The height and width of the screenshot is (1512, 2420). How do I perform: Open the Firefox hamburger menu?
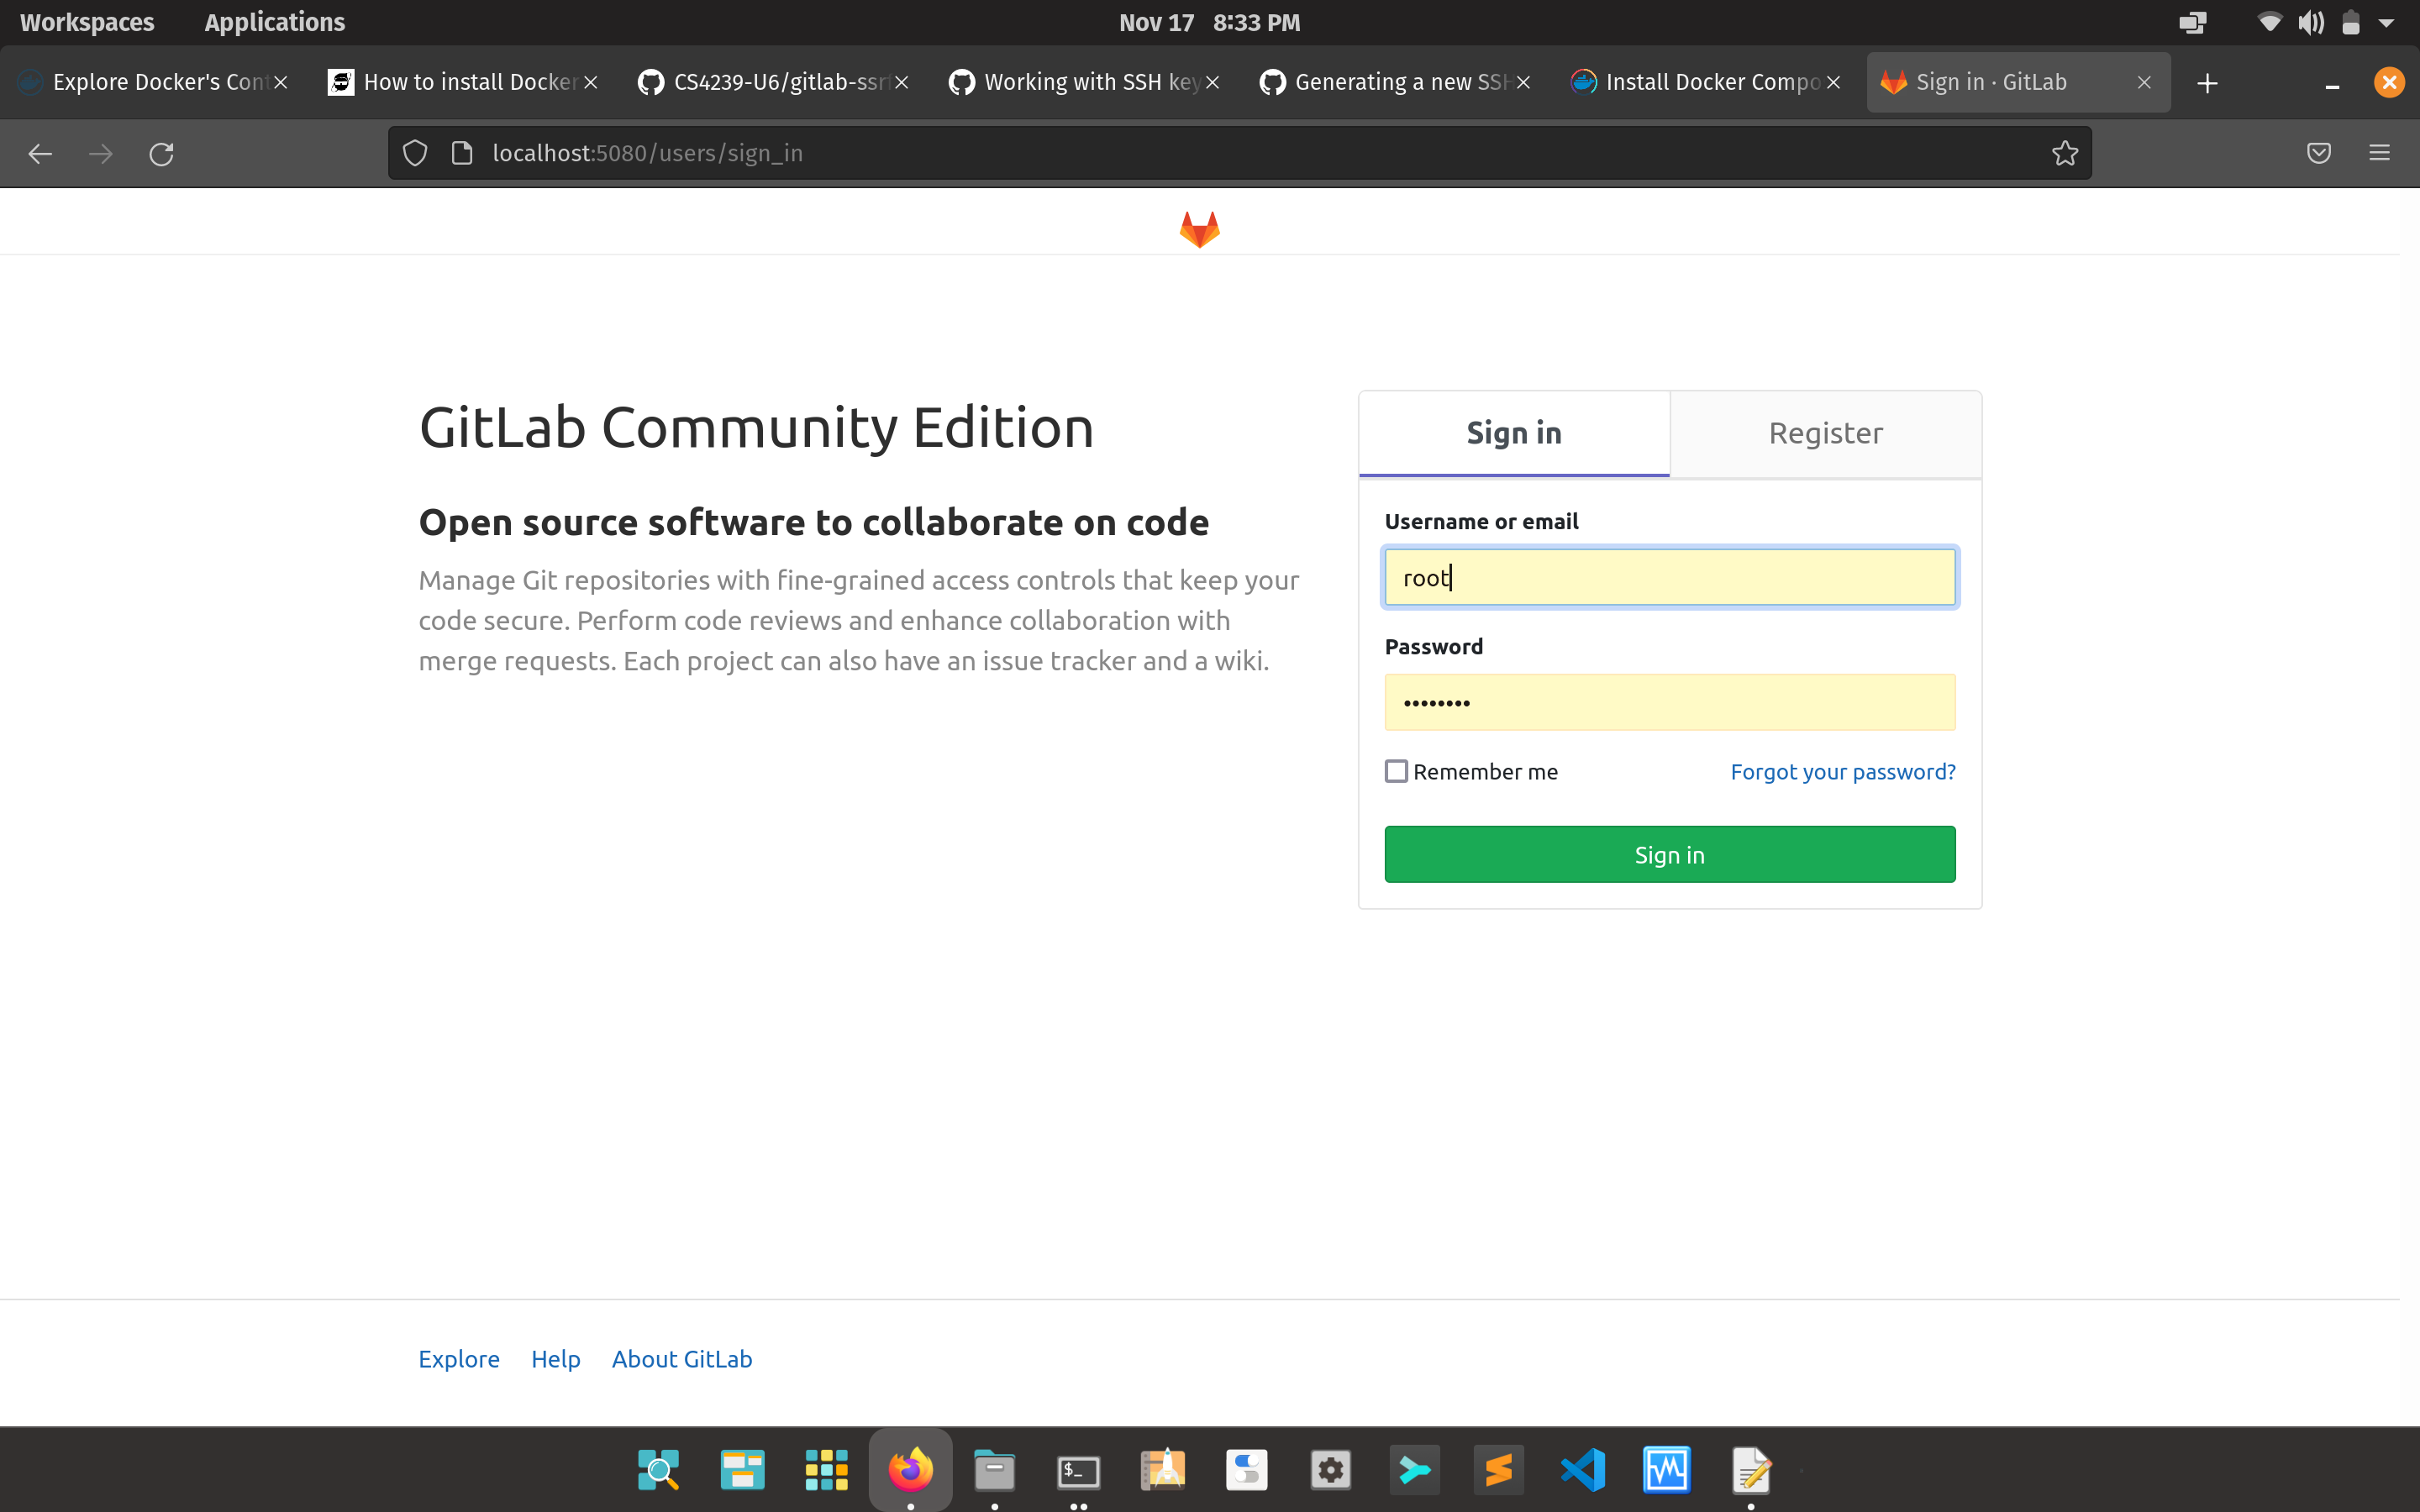tap(2379, 153)
